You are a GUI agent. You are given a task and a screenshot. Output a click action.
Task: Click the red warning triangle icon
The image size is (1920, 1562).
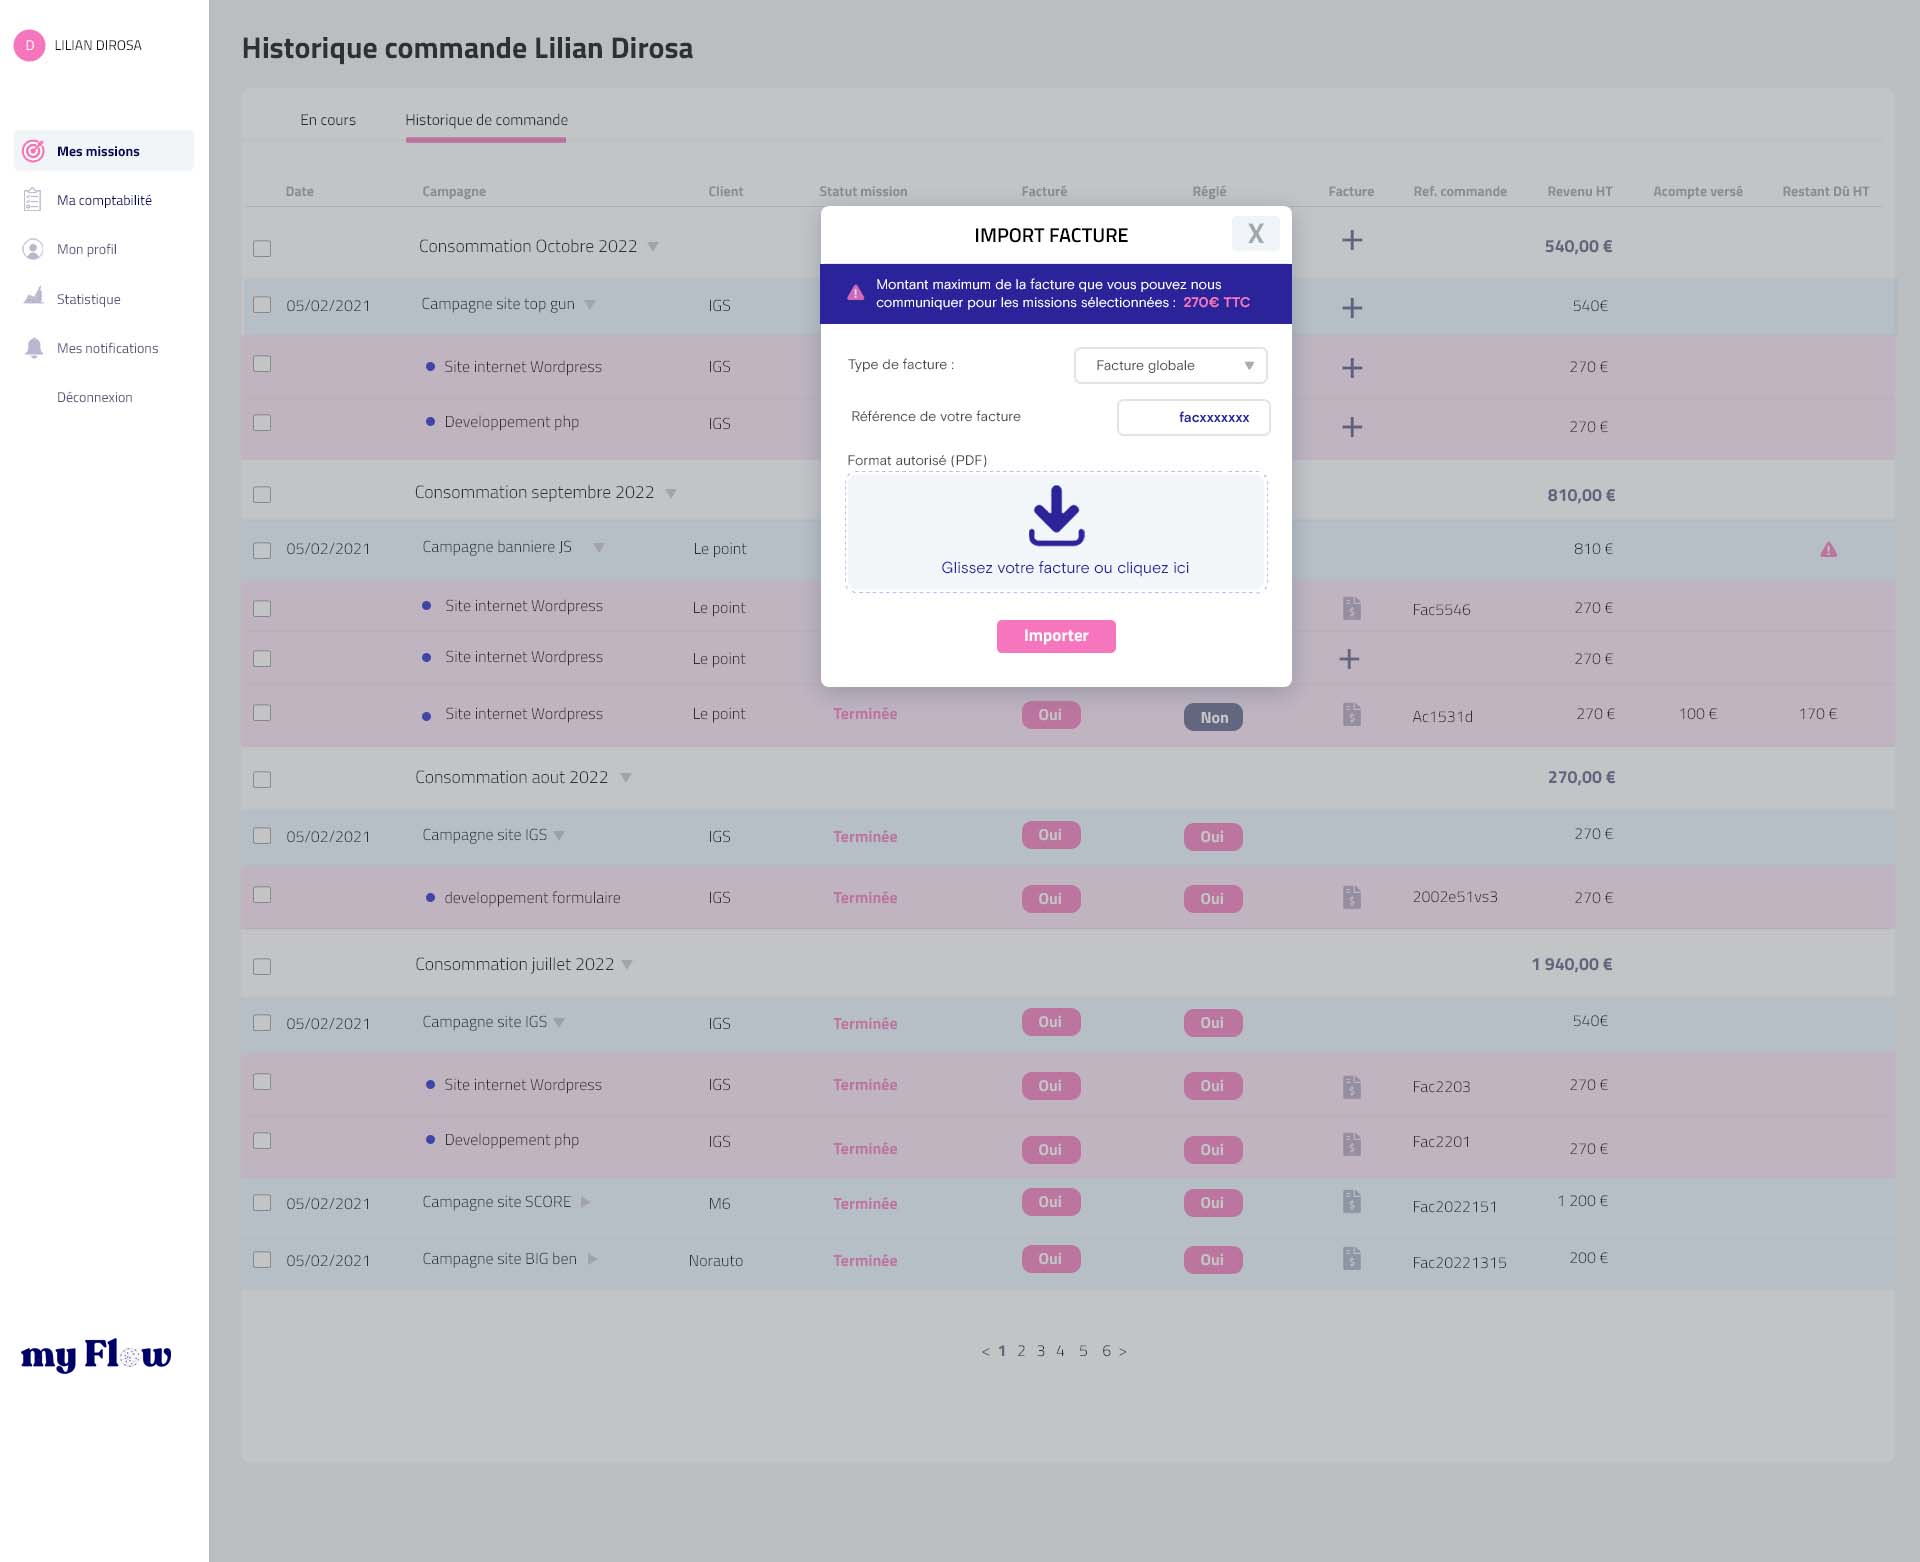(1828, 549)
